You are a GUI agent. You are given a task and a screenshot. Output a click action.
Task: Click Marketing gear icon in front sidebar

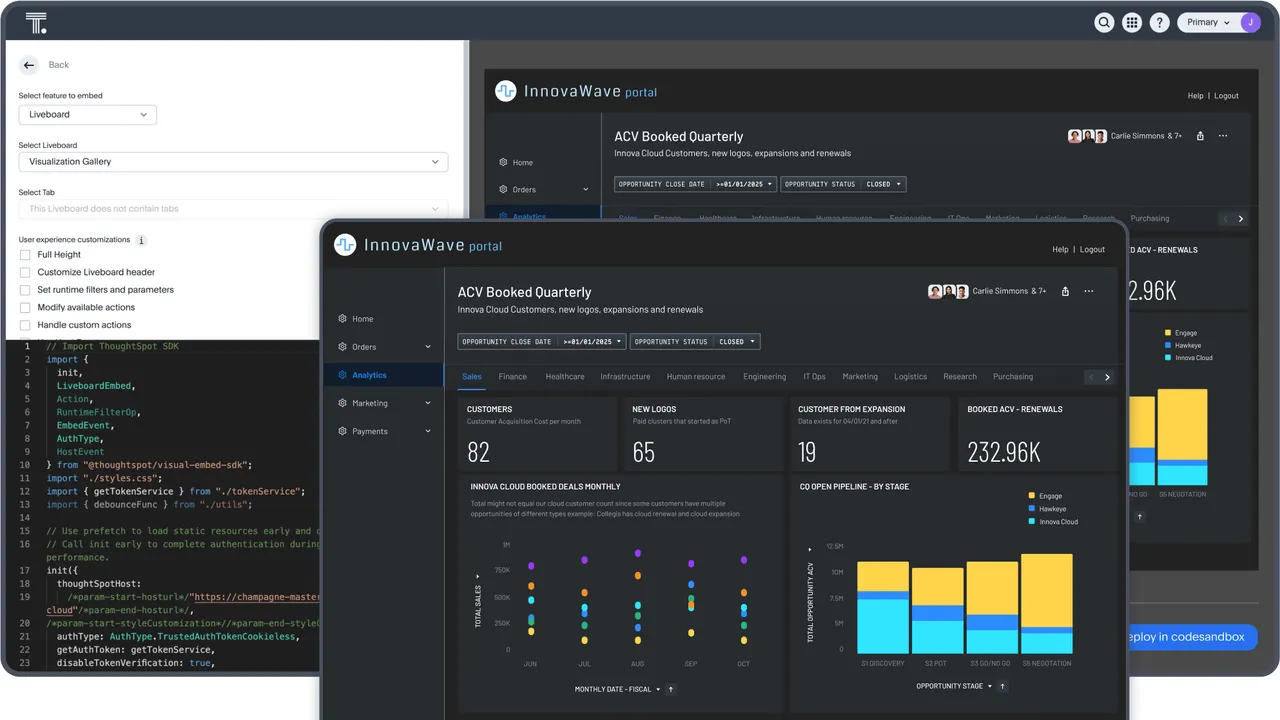(x=342, y=403)
